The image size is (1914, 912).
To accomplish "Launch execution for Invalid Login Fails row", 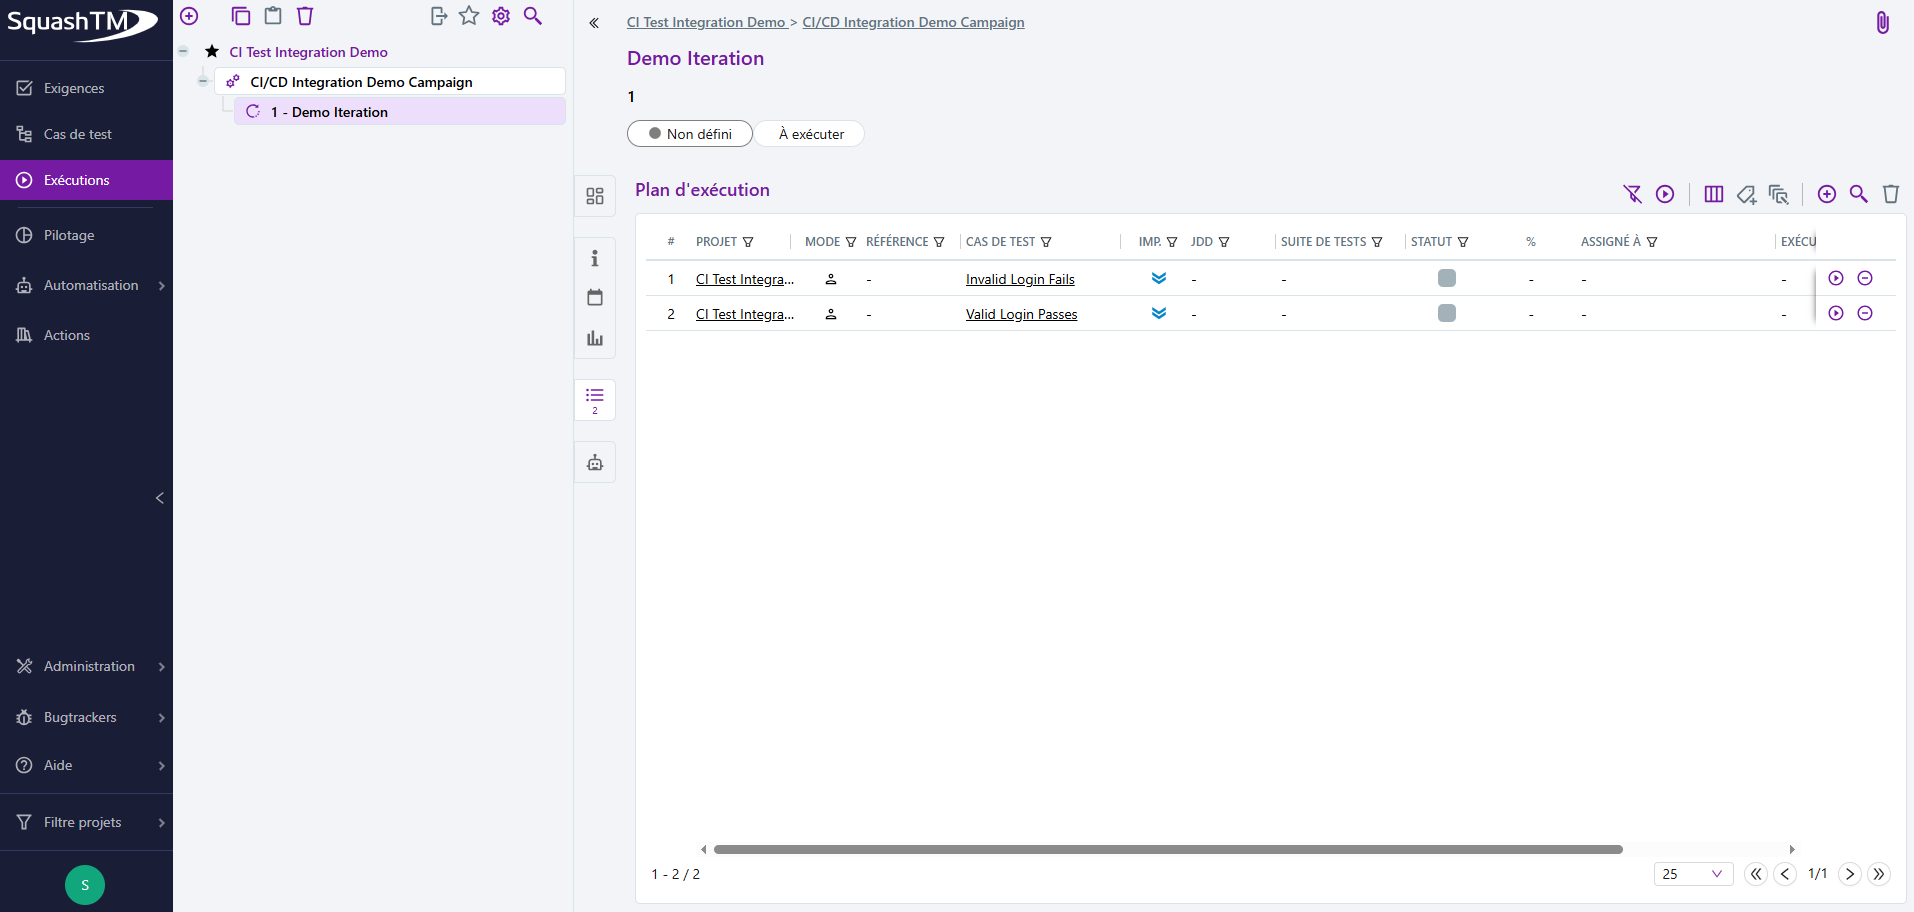I will [x=1835, y=279].
